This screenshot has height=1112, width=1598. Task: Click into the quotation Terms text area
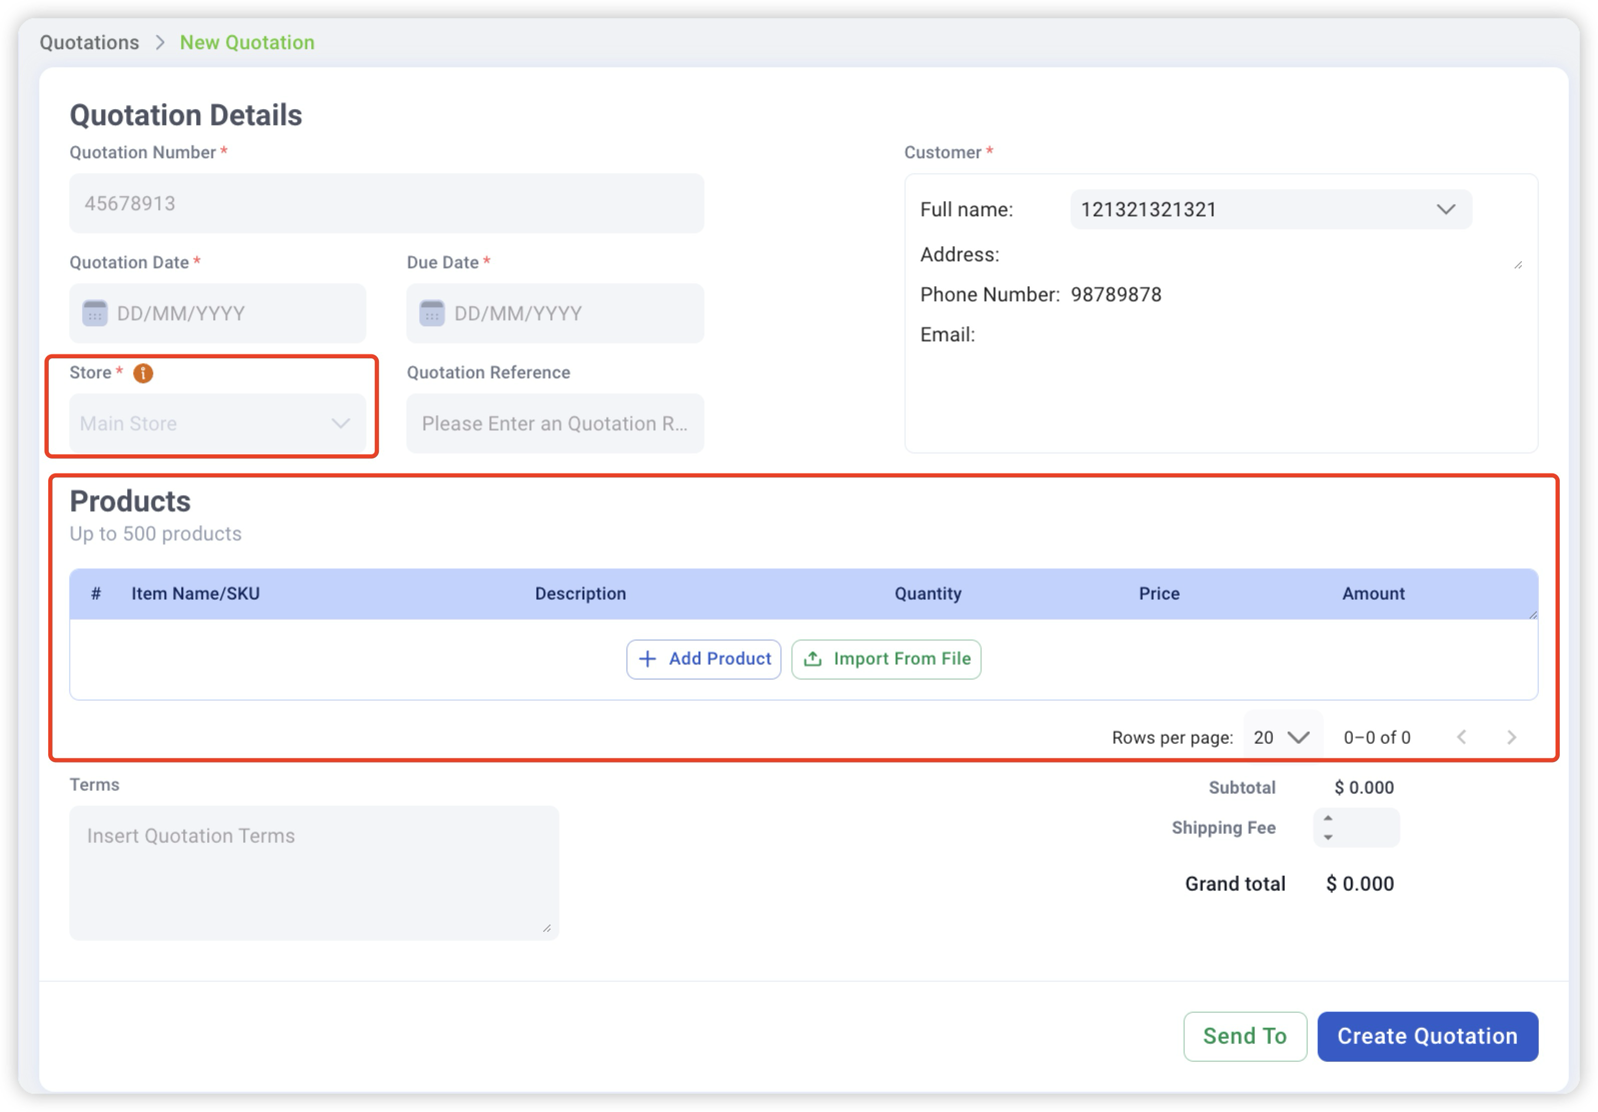tap(313, 872)
